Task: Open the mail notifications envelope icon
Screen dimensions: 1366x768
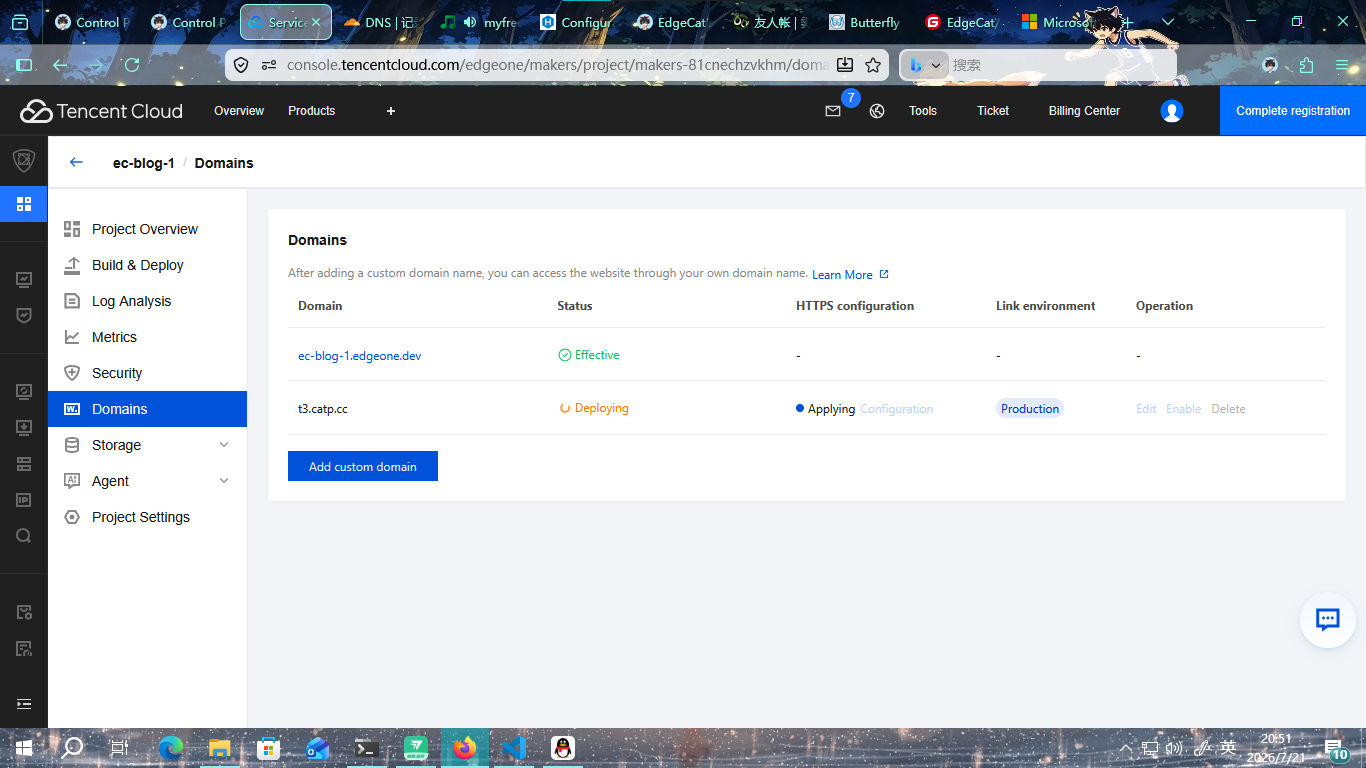Action: [833, 111]
